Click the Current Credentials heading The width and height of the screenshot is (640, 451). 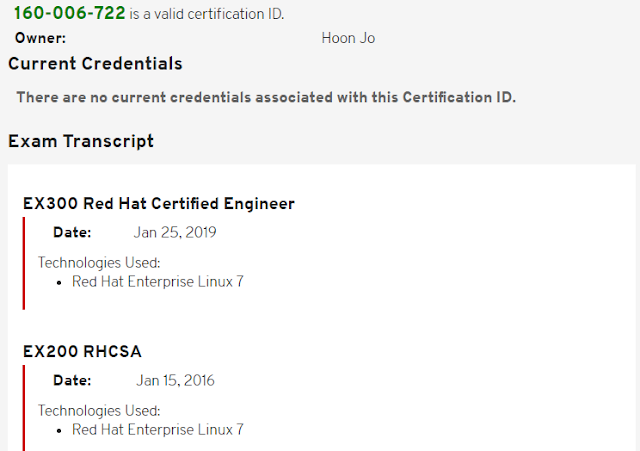click(x=95, y=64)
